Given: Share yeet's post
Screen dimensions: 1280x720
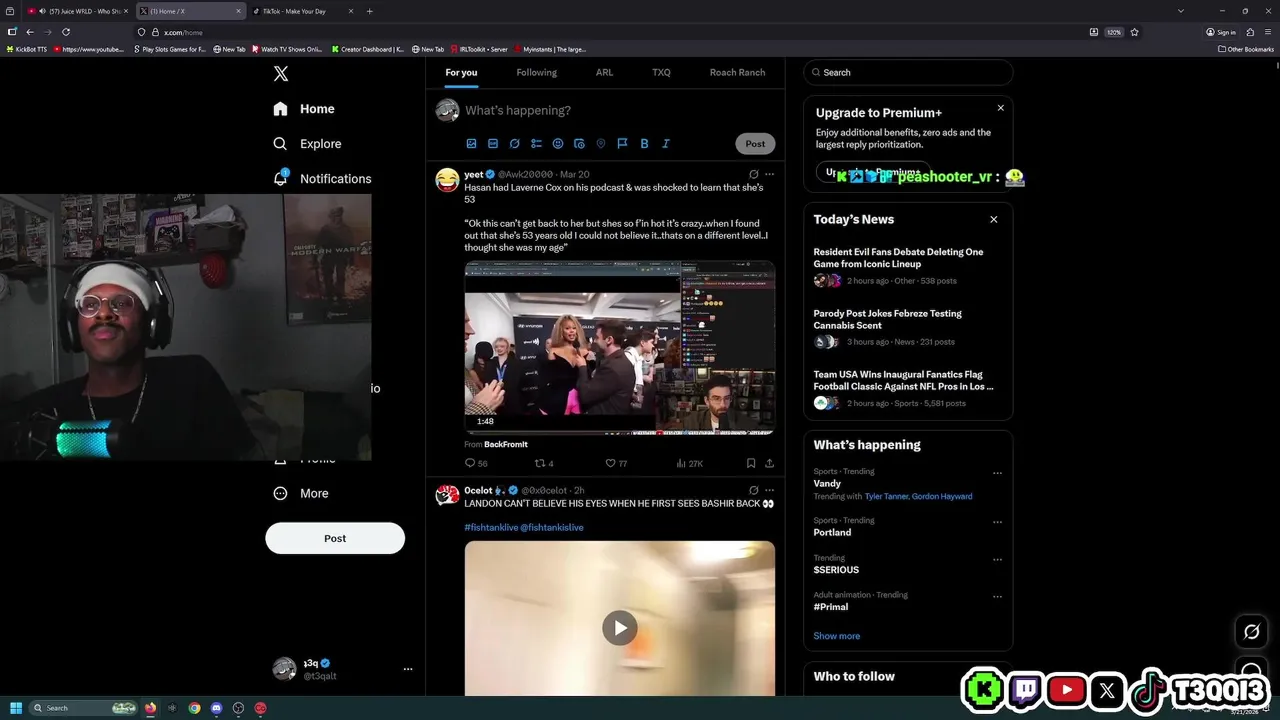Looking at the screenshot, I should point(769,463).
